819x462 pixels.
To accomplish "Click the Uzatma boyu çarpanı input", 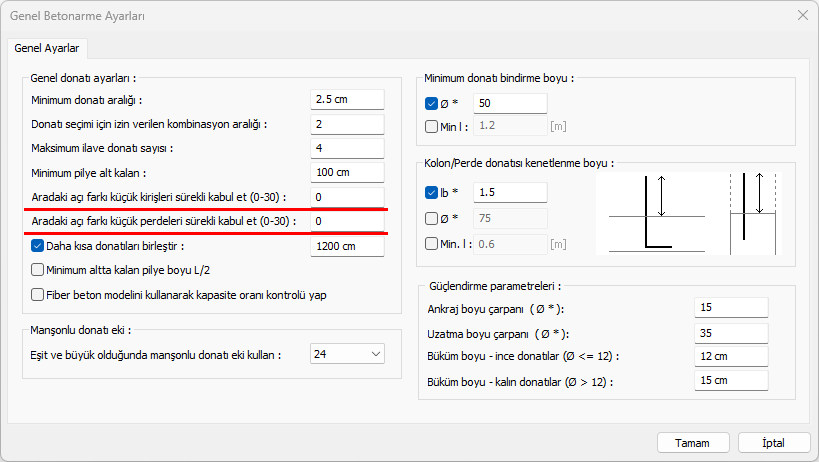I will click(x=730, y=333).
